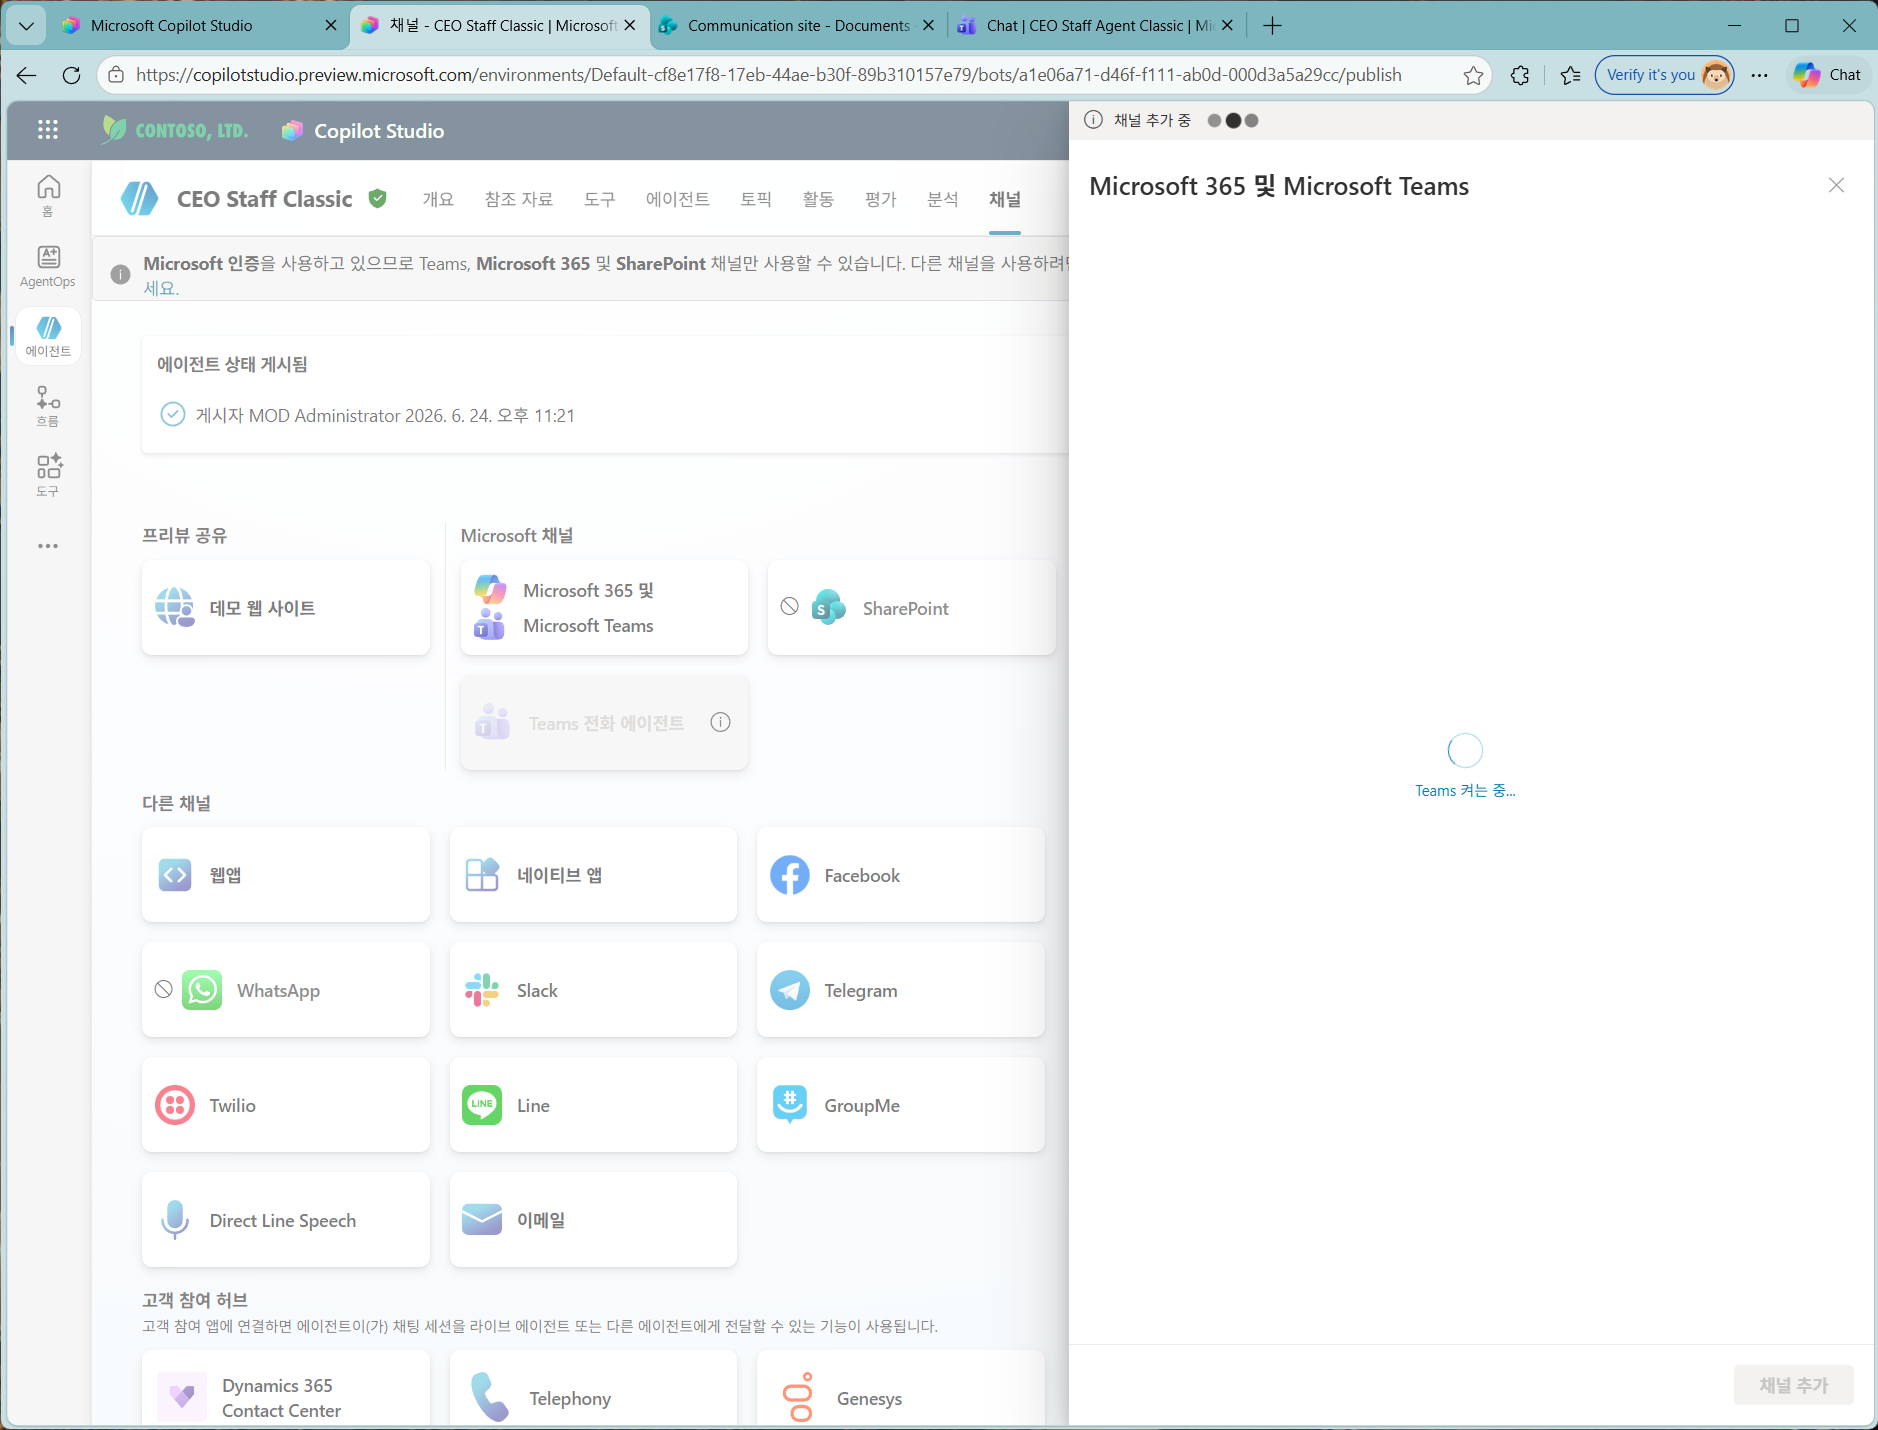The width and height of the screenshot is (1878, 1430).
Task: Open the 도구 tab in agent navigation
Action: click(600, 199)
